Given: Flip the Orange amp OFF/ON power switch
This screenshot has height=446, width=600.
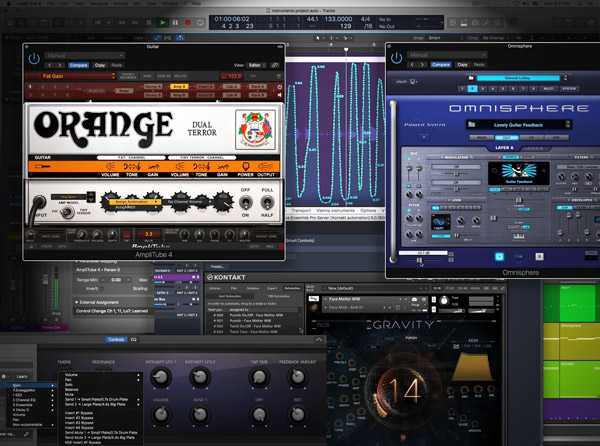Looking at the screenshot, I should (x=245, y=202).
